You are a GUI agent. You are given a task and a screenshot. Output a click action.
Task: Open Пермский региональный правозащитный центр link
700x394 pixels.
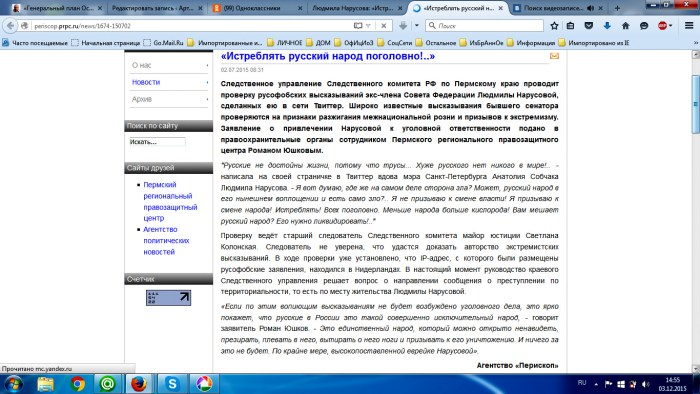(170, 201)
